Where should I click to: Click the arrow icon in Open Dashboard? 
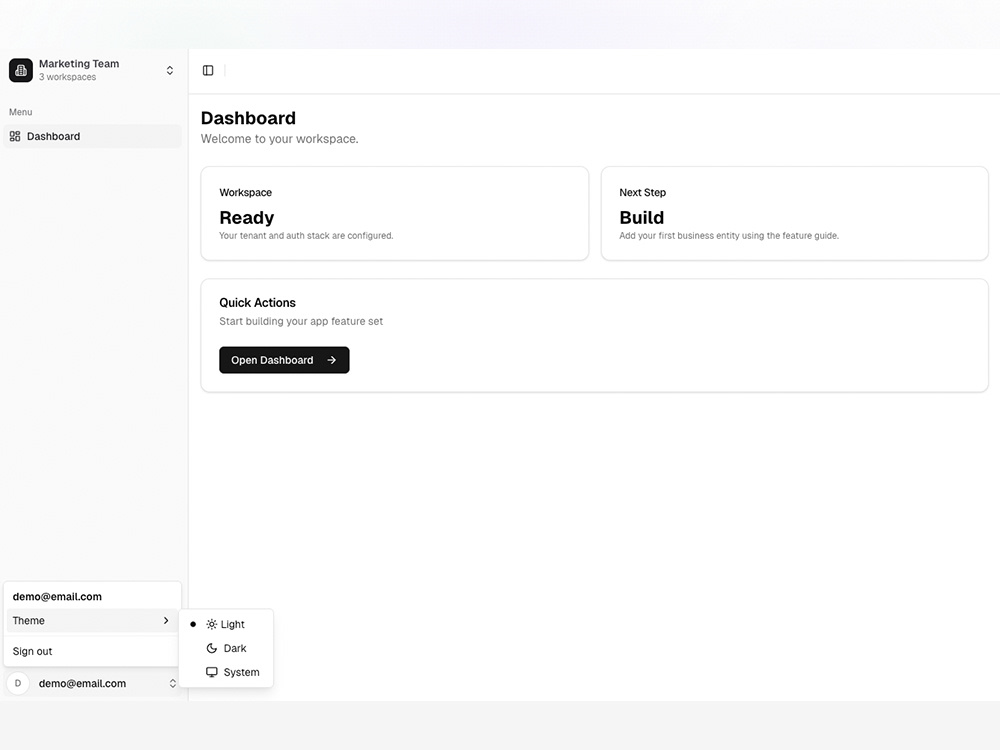332,360
